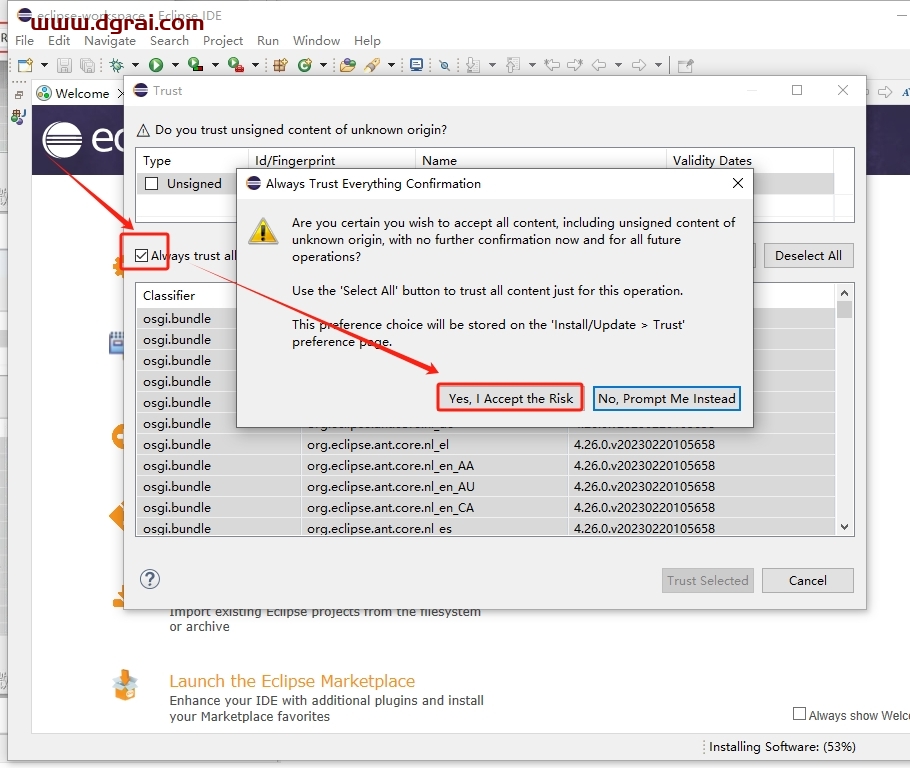Click the bundle list scrollbar thumb
This screenshot has width=910, height=768.
844,310
